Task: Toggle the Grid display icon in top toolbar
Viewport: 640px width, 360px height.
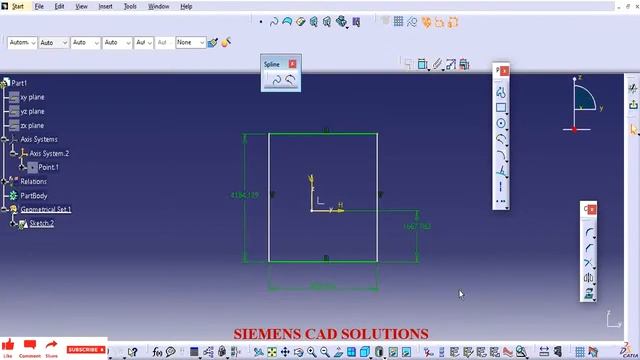Action: tap(398, 22)
